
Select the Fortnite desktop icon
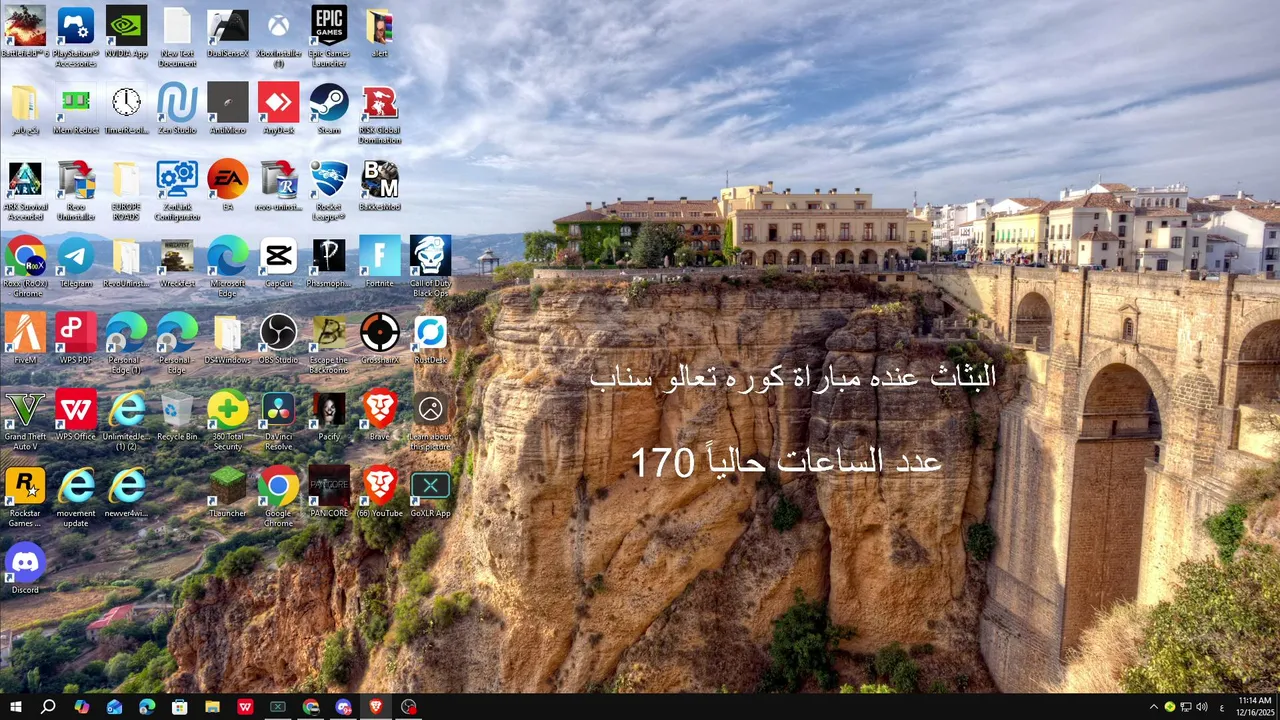point(380,264)
